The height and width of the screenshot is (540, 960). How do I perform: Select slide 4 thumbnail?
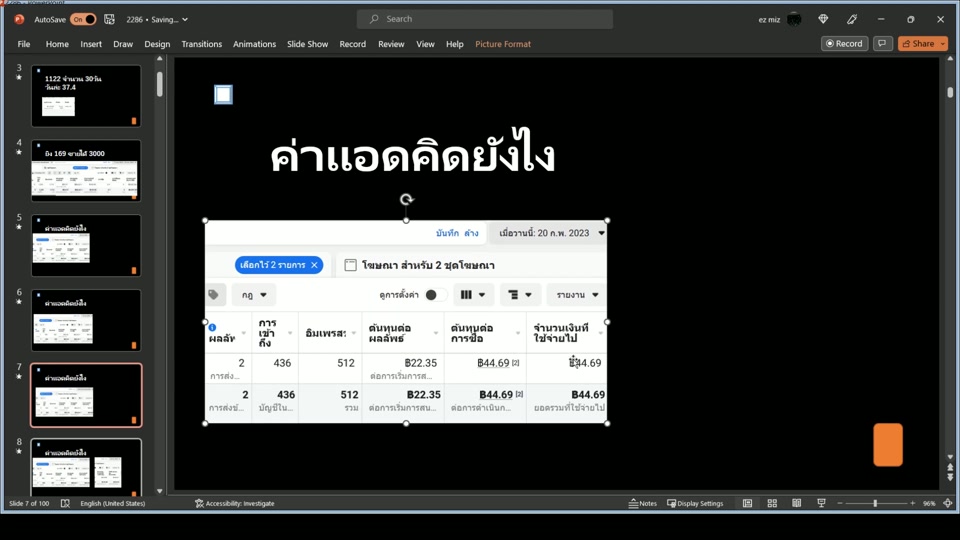86,171
